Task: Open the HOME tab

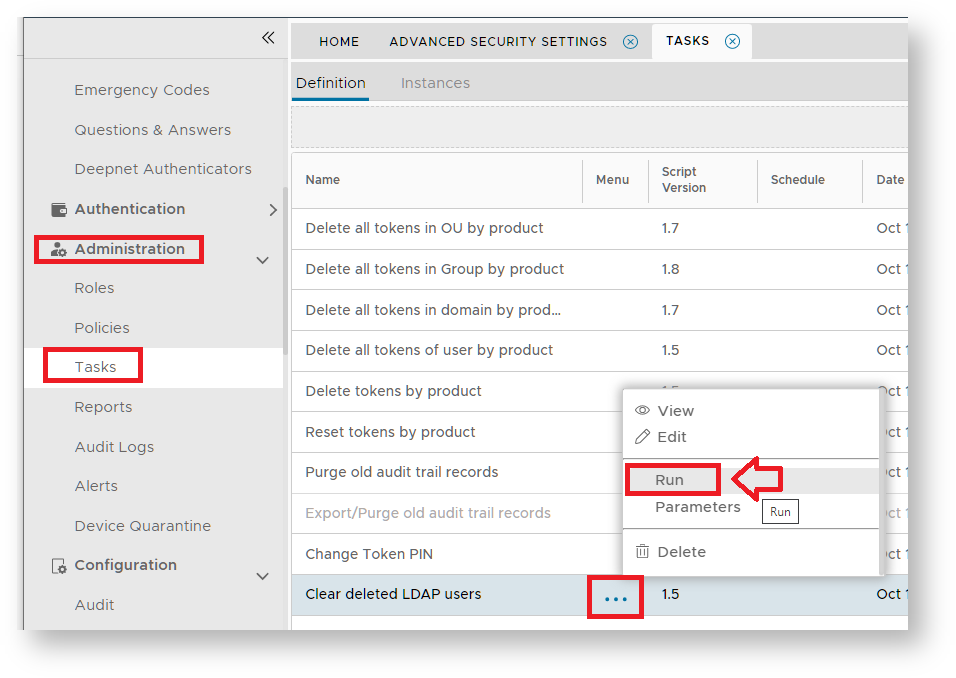Action: point(339,42)
